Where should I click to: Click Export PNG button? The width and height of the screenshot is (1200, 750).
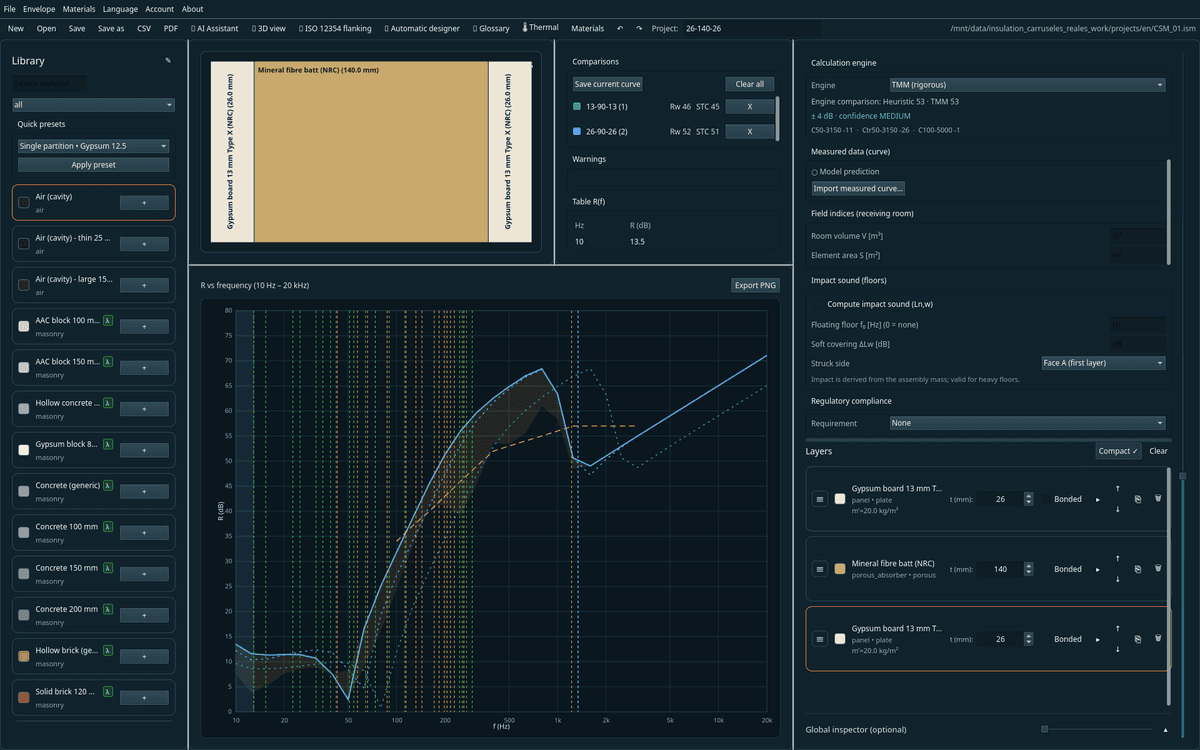[755, 285]
